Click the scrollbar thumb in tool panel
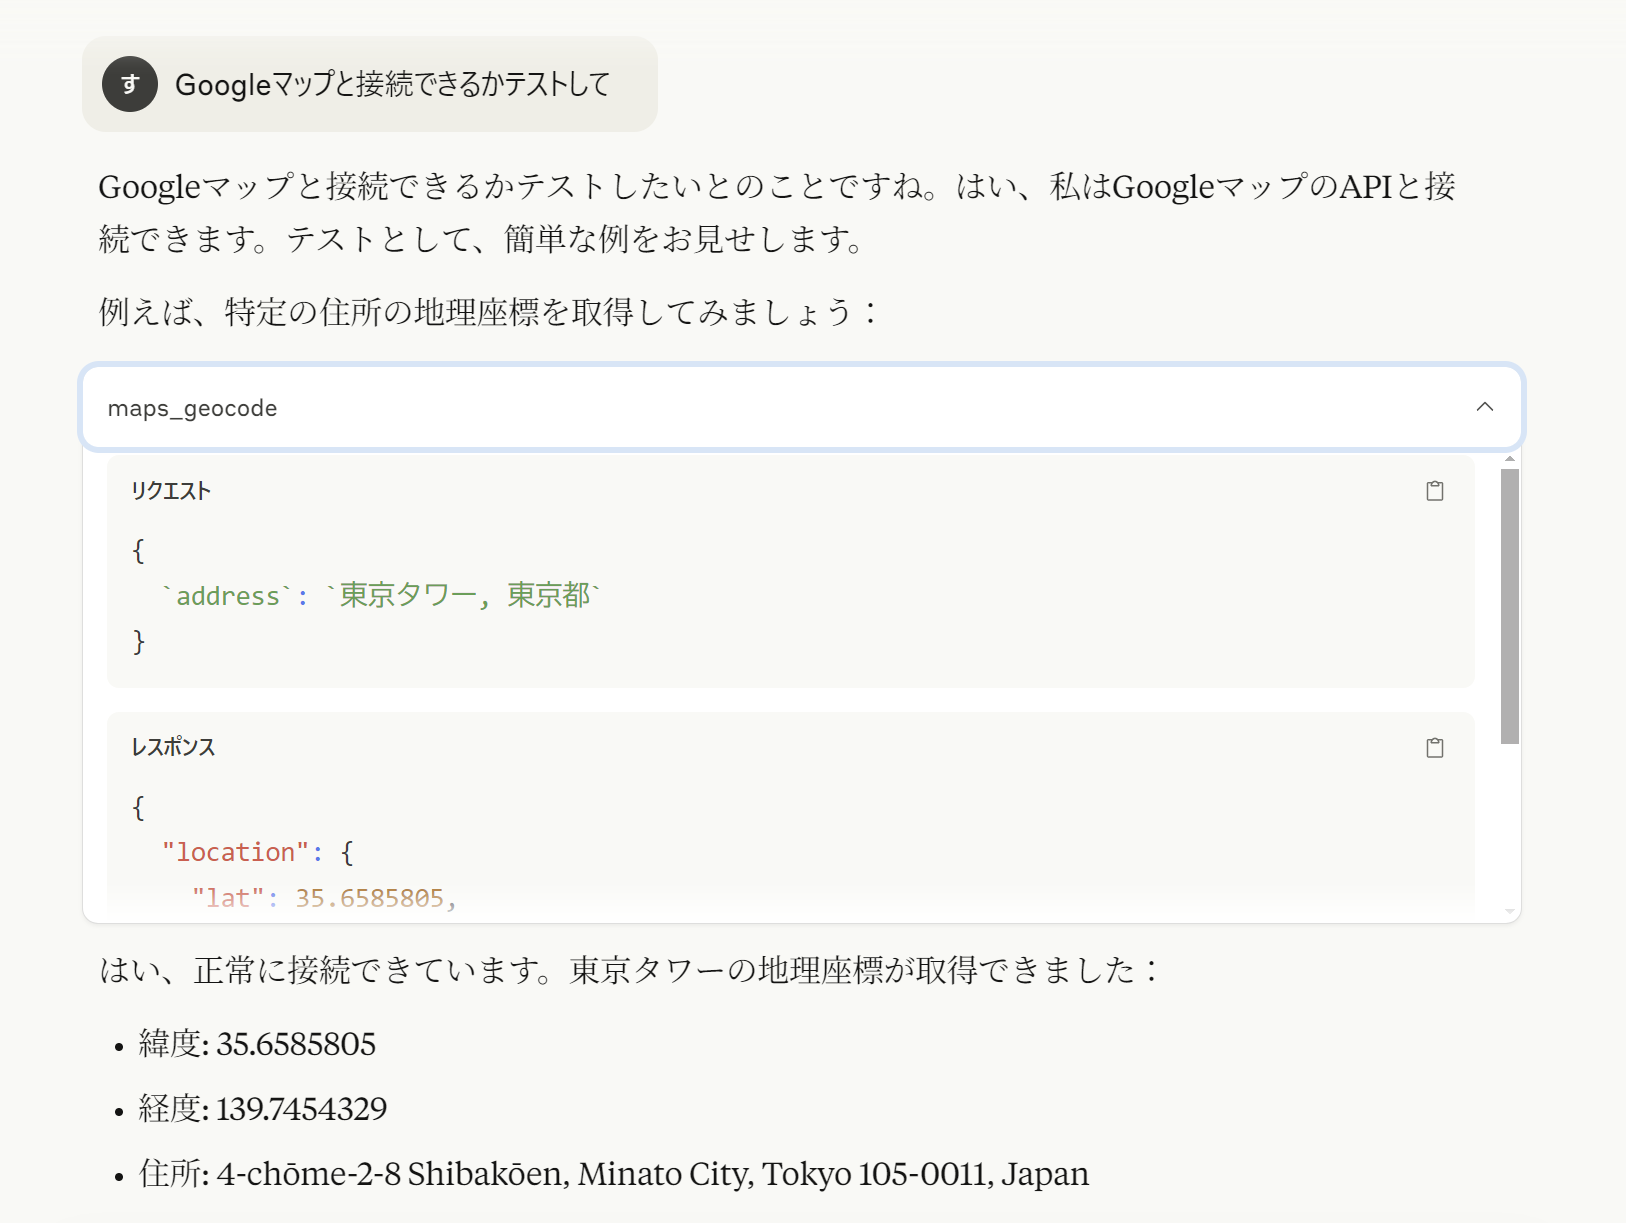This screenshot has height=1223, width=1626. [x=1510, y=606]
